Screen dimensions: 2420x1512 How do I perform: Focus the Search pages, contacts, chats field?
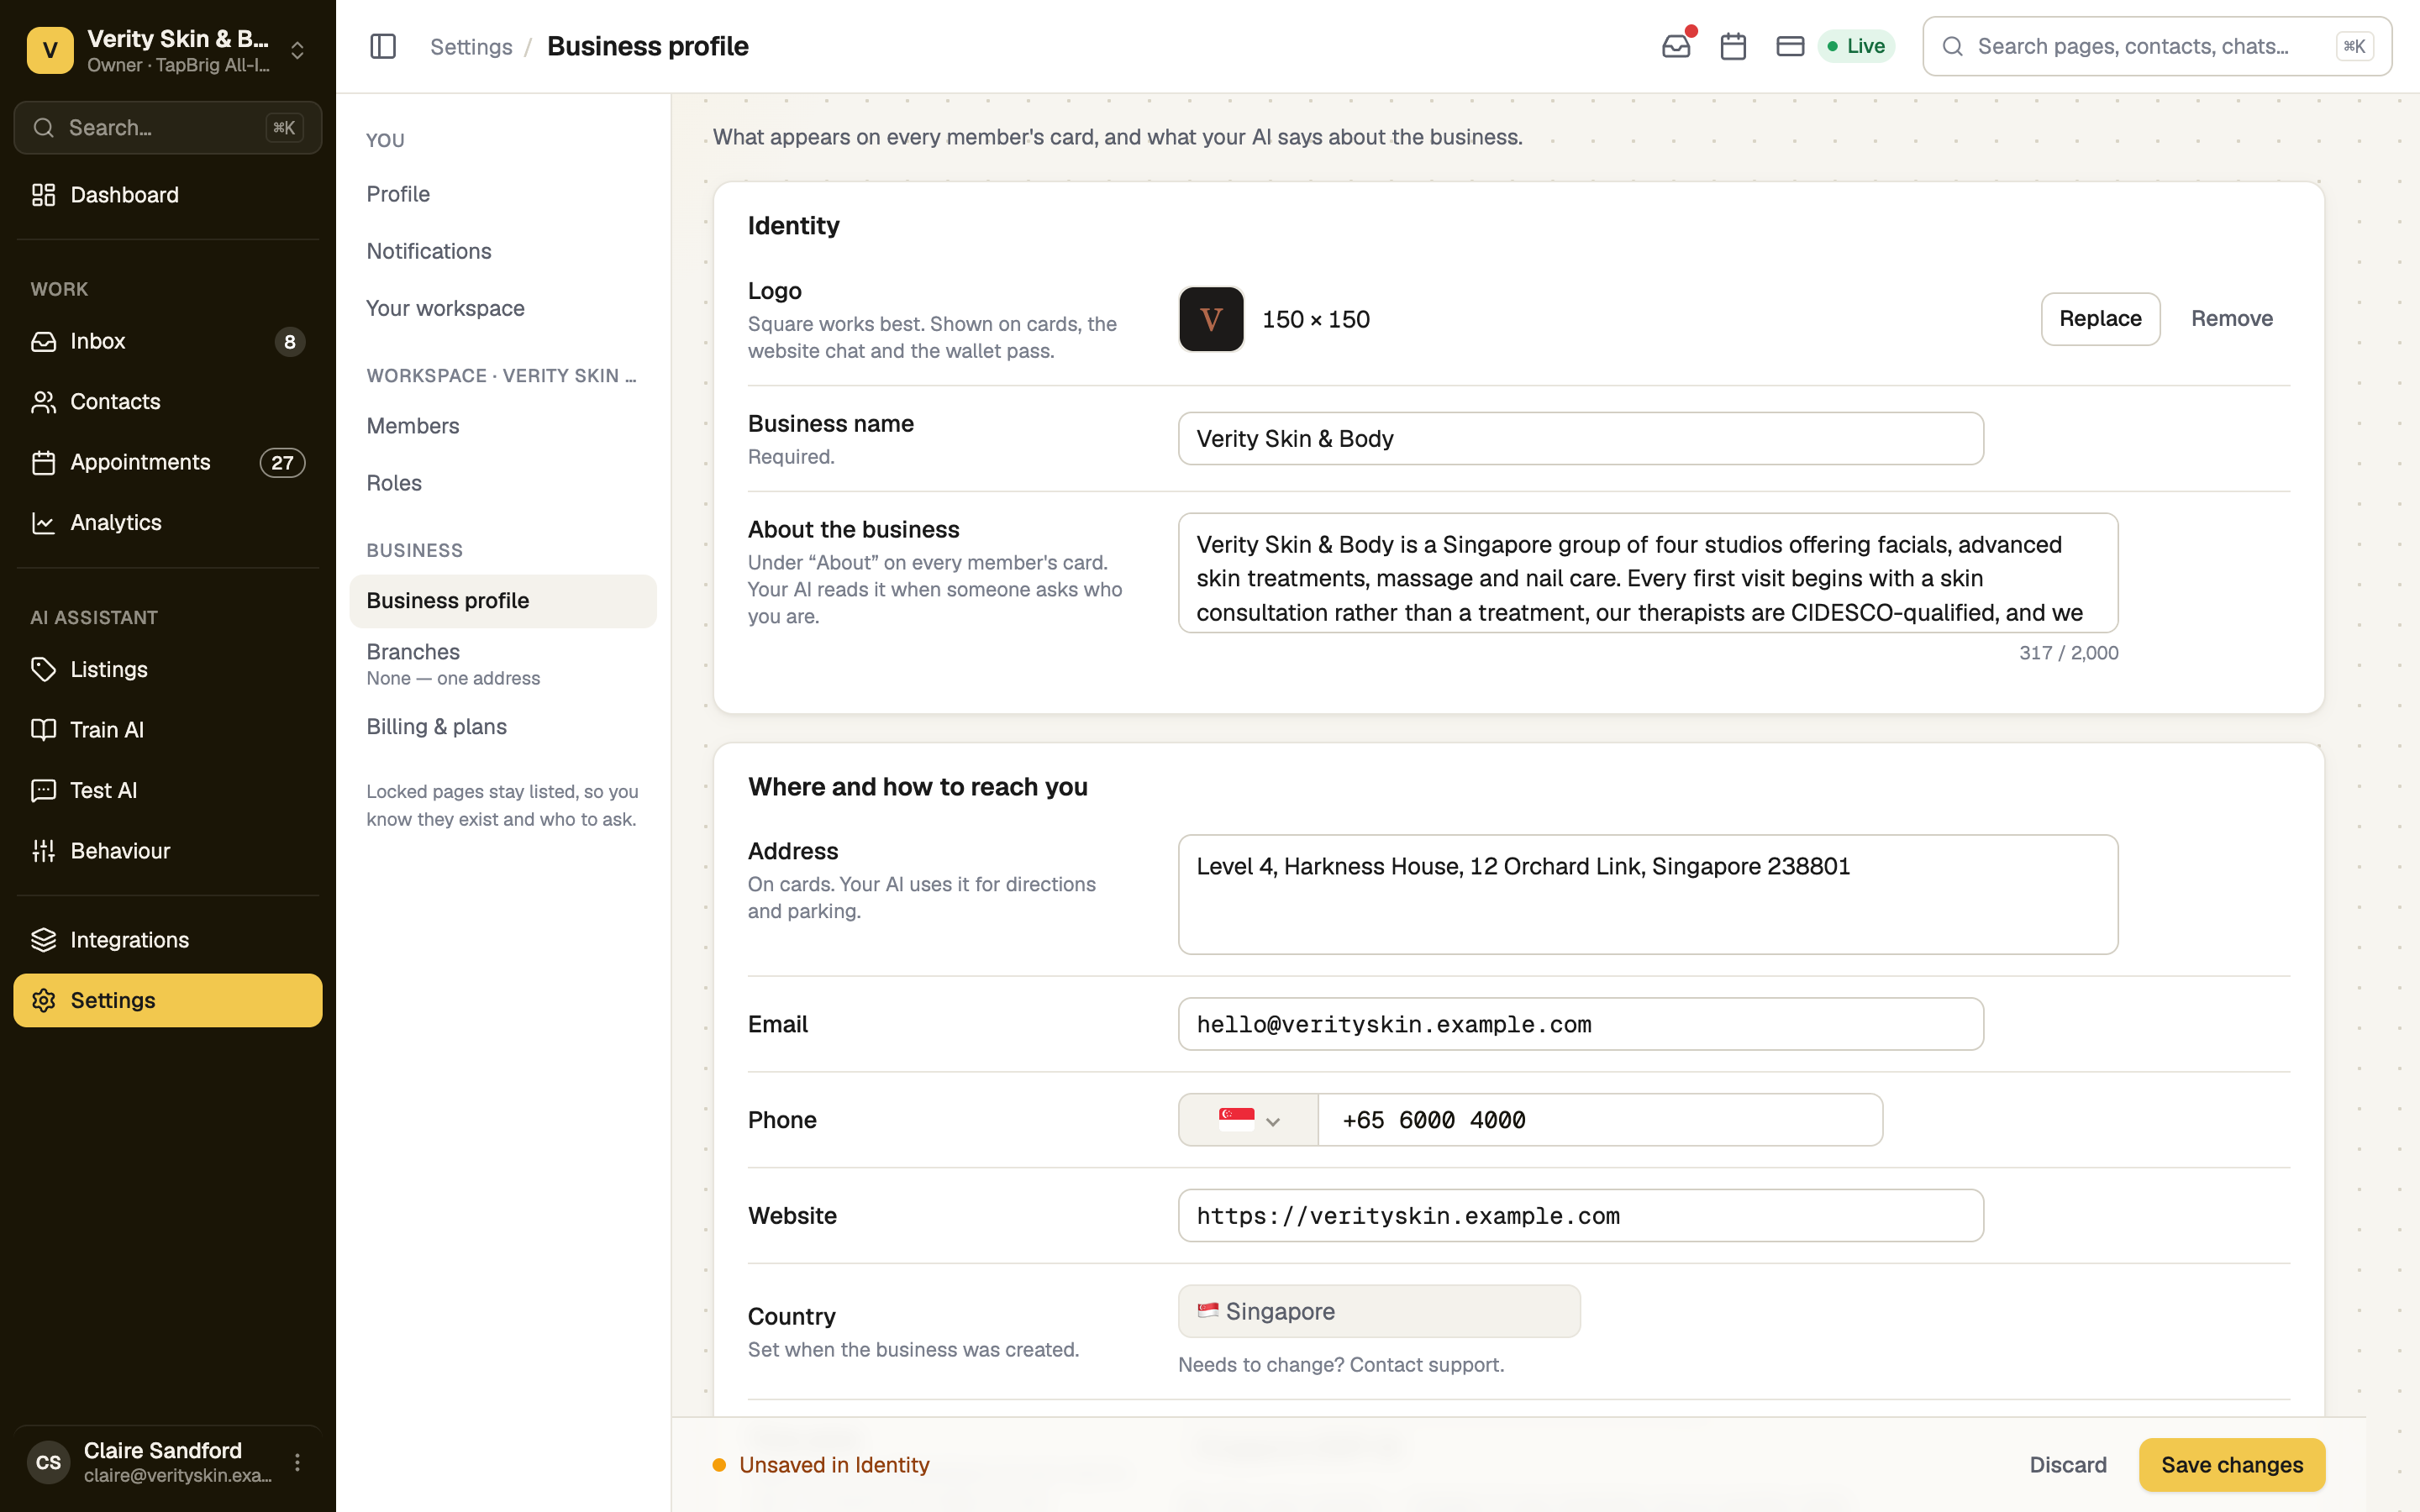(2157, 46)
